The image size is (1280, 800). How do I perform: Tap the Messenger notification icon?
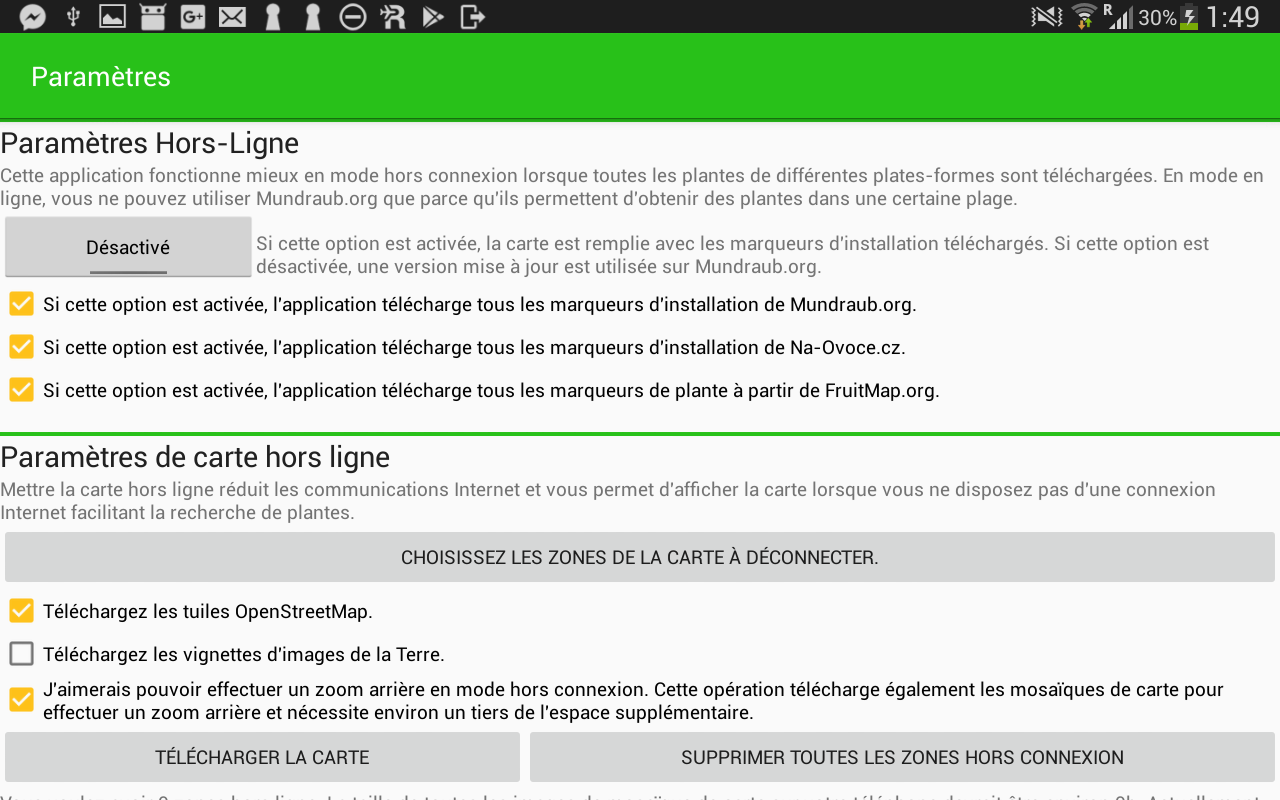(33, 17)
